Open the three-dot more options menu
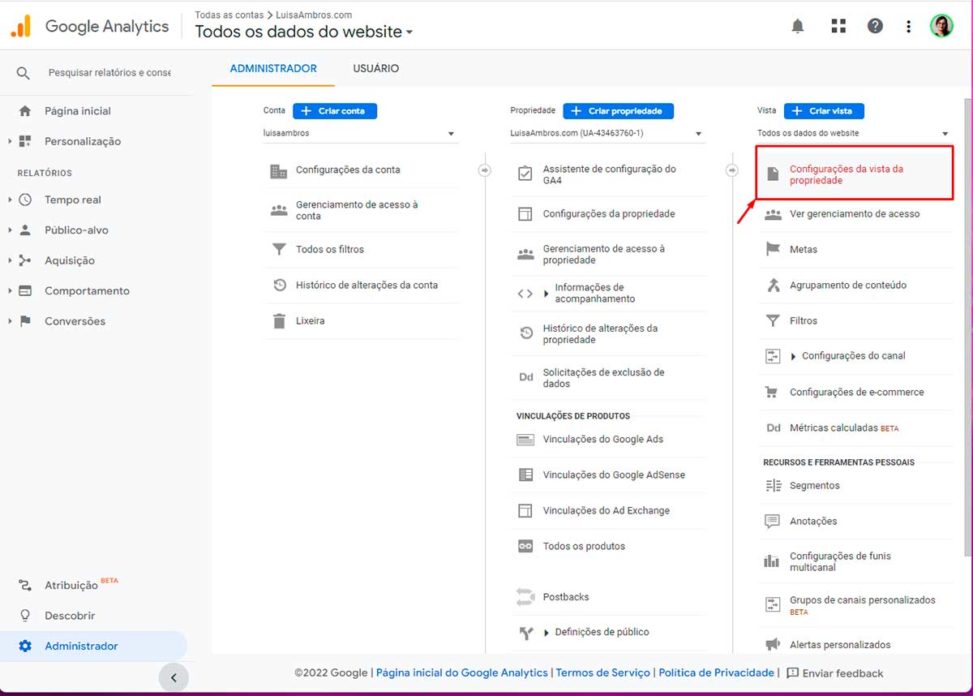This screenshot has height=696, width=973. coord(908,27)
